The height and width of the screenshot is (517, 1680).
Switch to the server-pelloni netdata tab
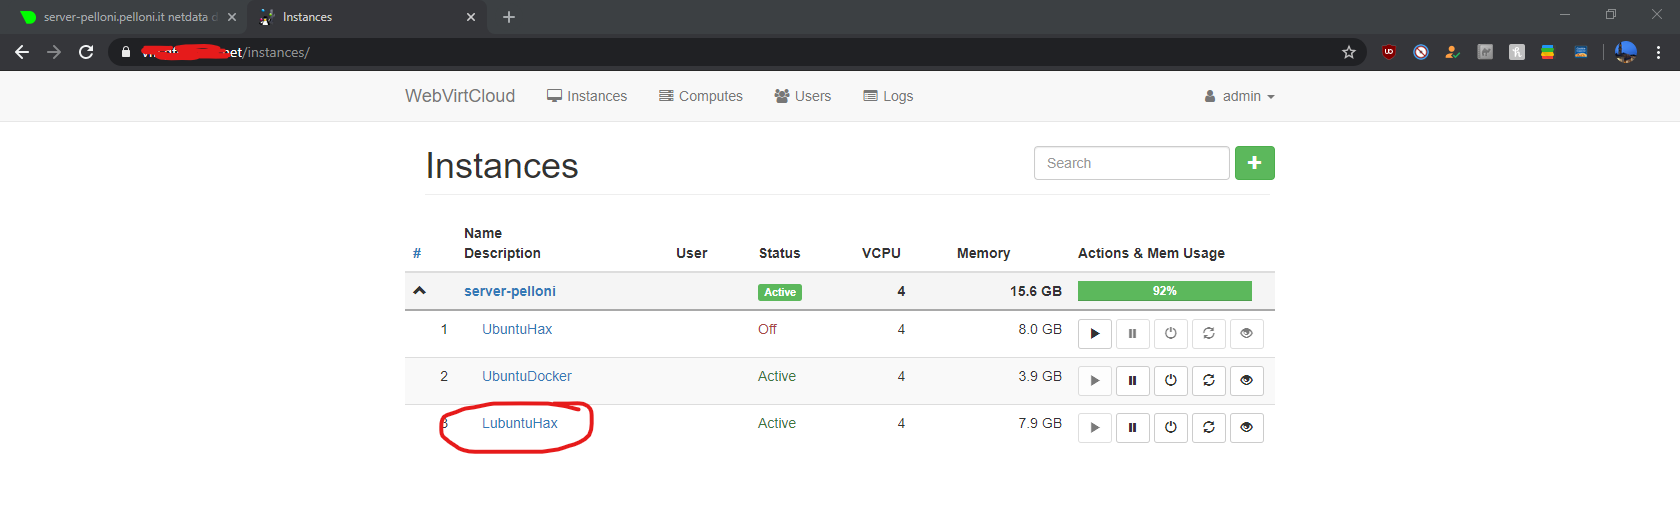tap(126, 17)
